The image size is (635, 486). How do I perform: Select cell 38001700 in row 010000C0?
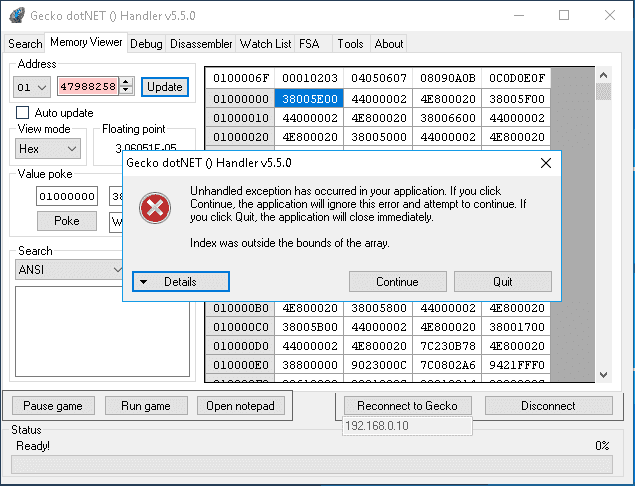click(516, 326)
